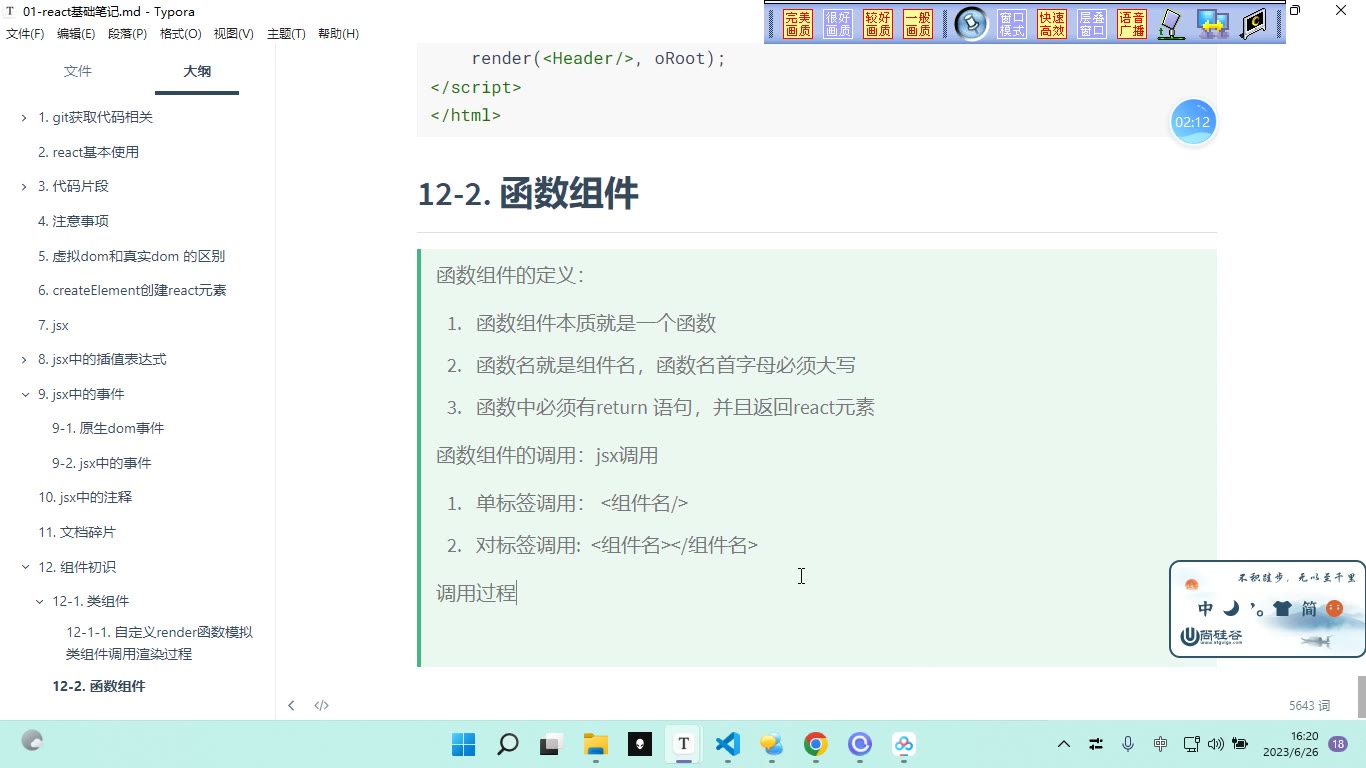The image size is (1366, 768).
Task: Click the pushpin icon in remote toolbar
Action: 970,24
